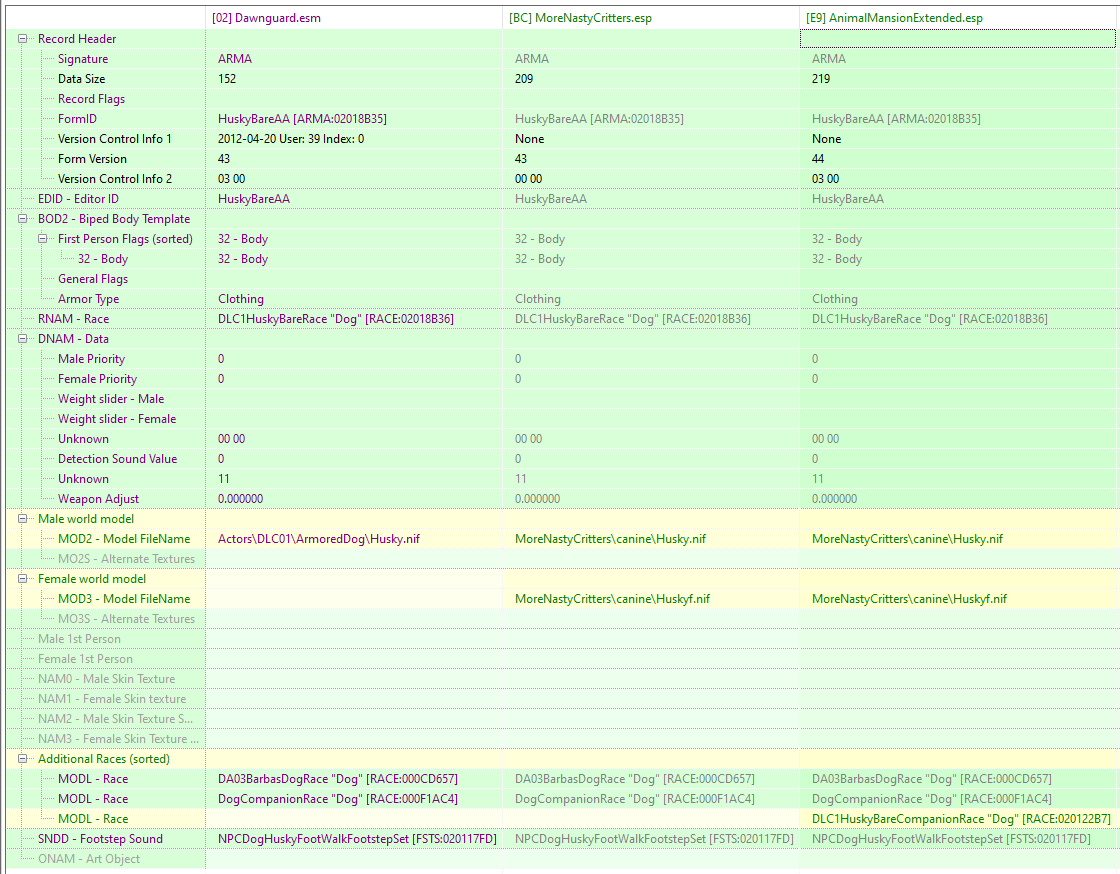
Task: Click AnimalMansionExtended column's Huskyf.nif female model cell
Action: (x=909, y=599)
